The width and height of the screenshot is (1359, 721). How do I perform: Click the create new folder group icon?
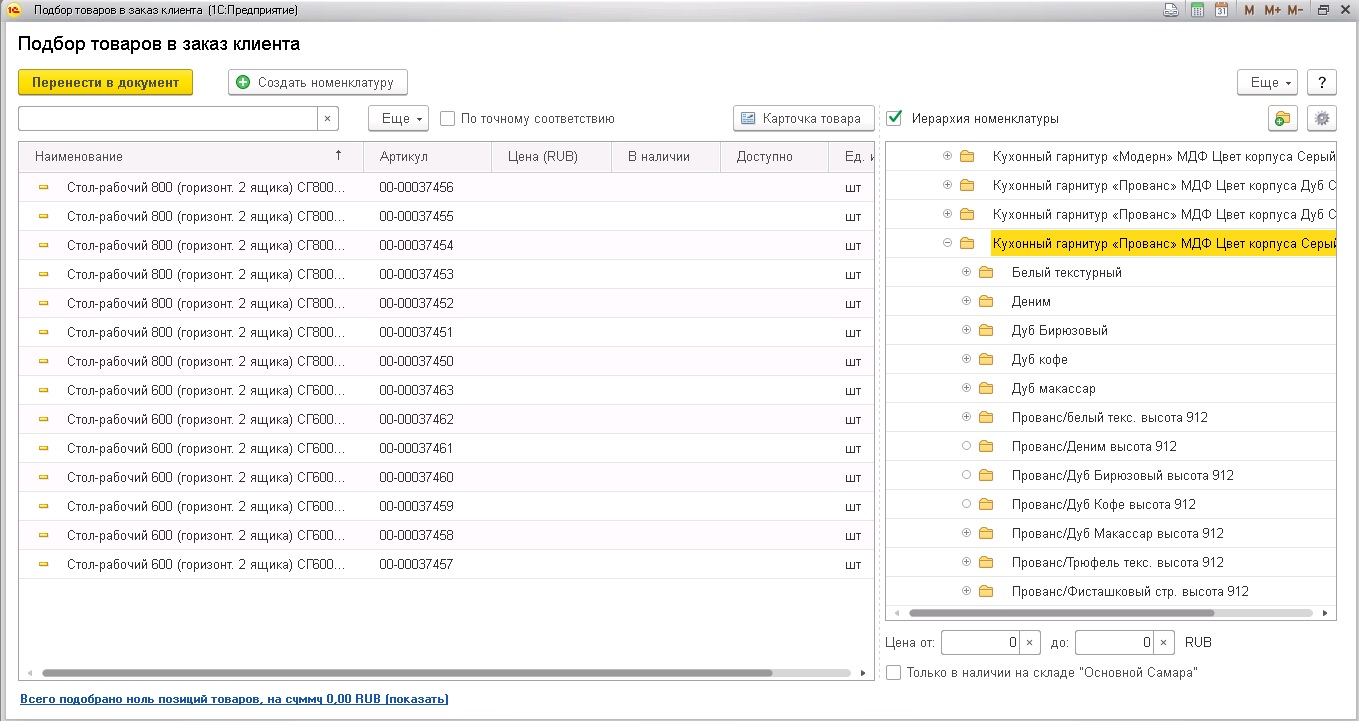tap(1282, 119)
